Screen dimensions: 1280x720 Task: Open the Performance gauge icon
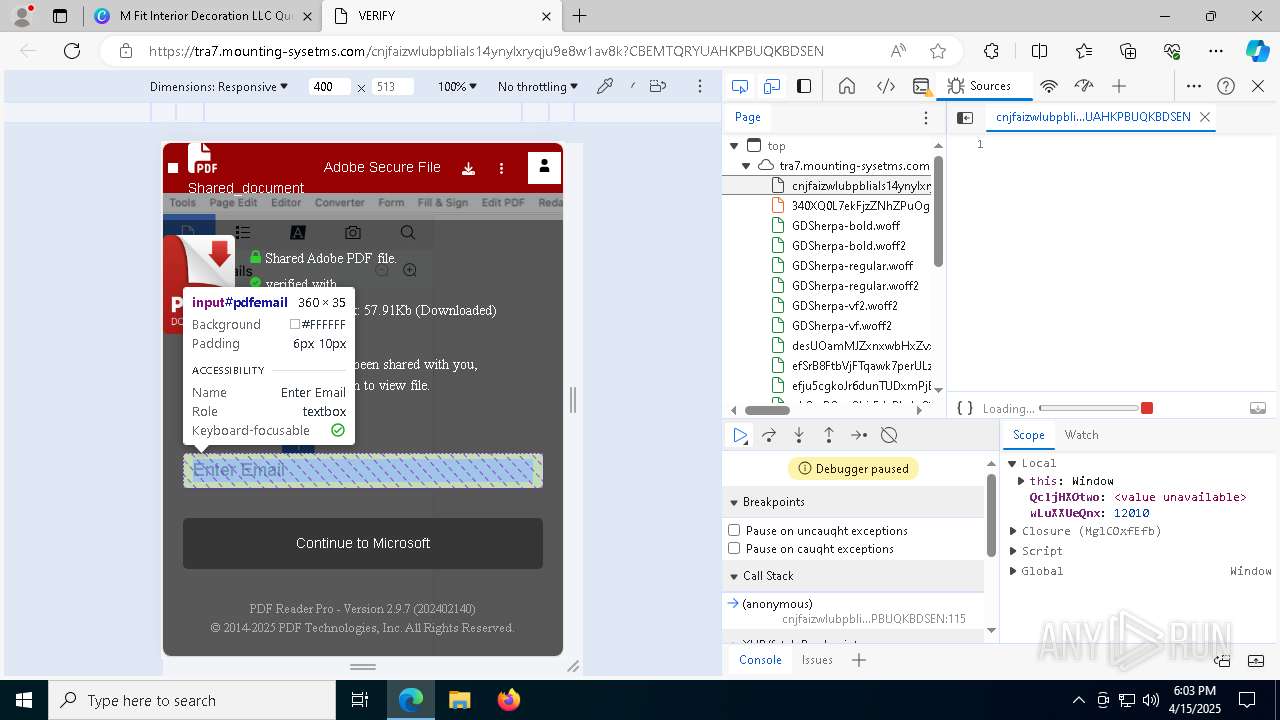coord(1084,86)
